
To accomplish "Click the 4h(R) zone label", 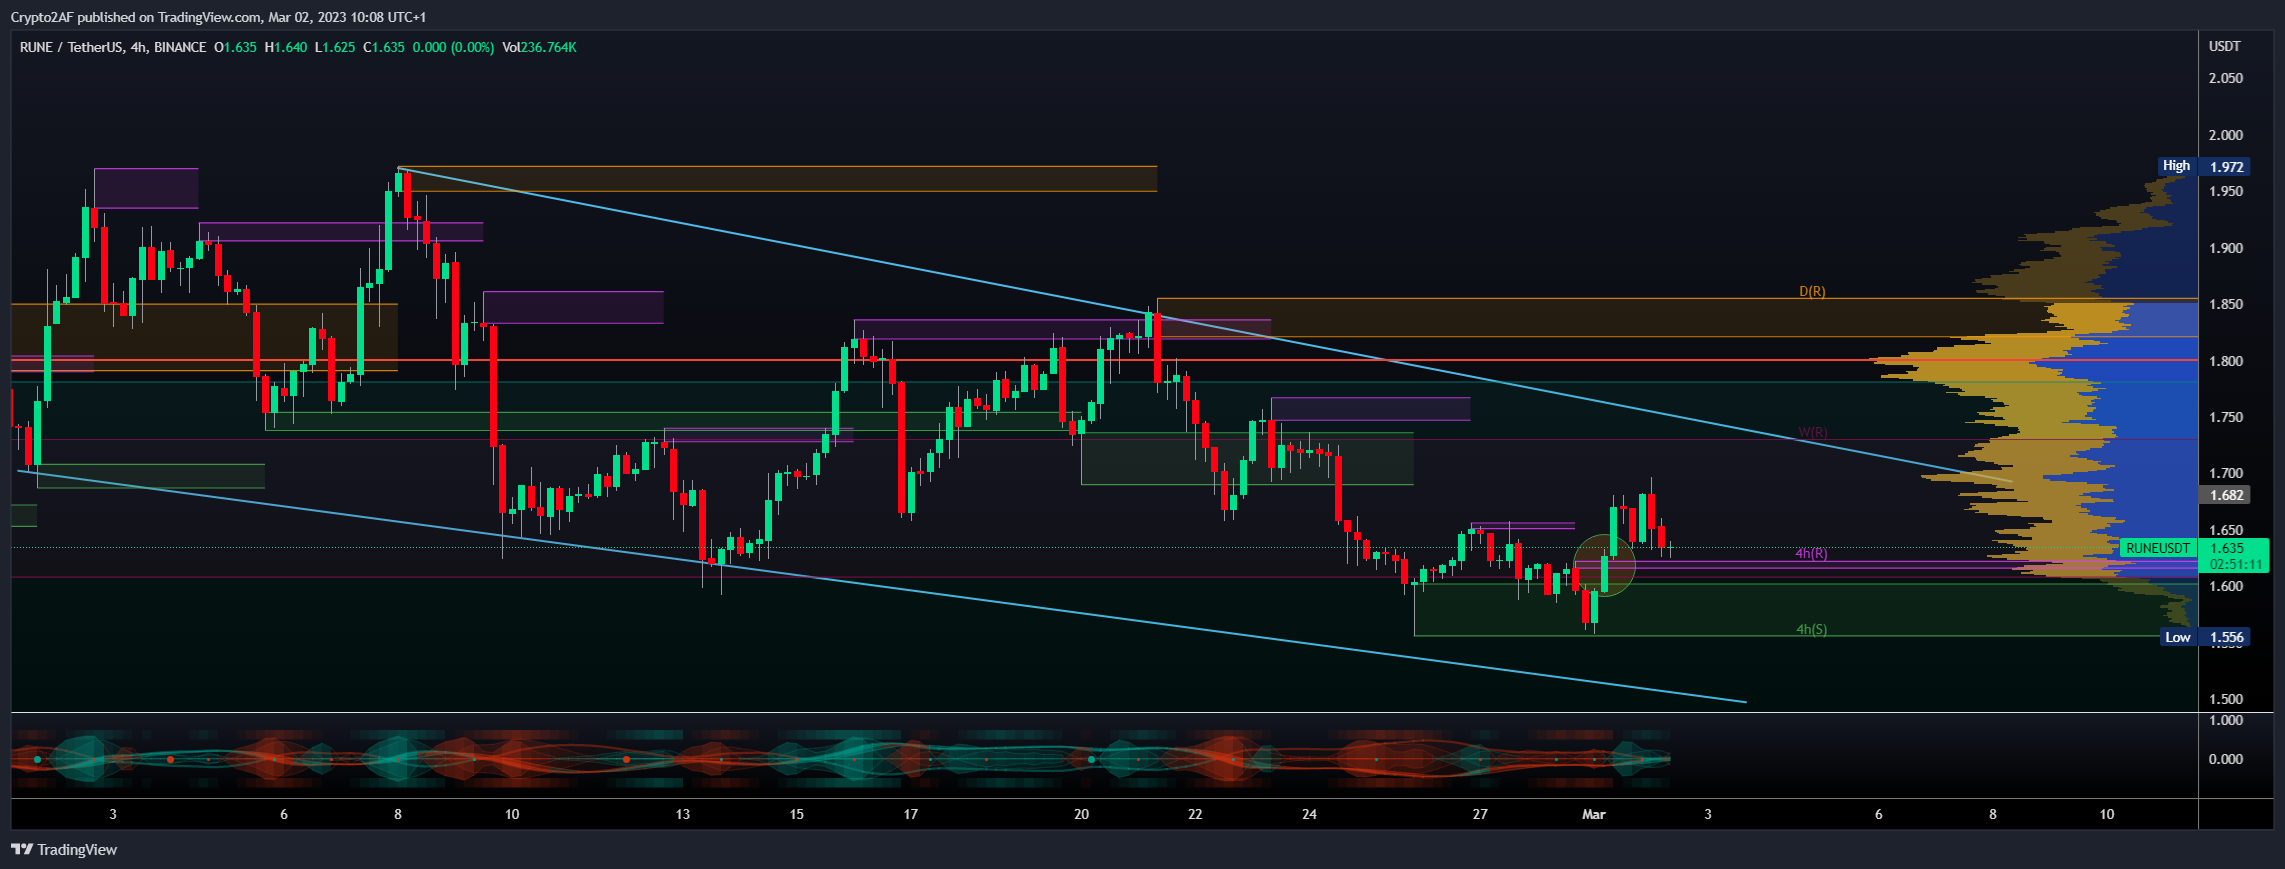I will pyautogui.click(x=1811, y=553).
